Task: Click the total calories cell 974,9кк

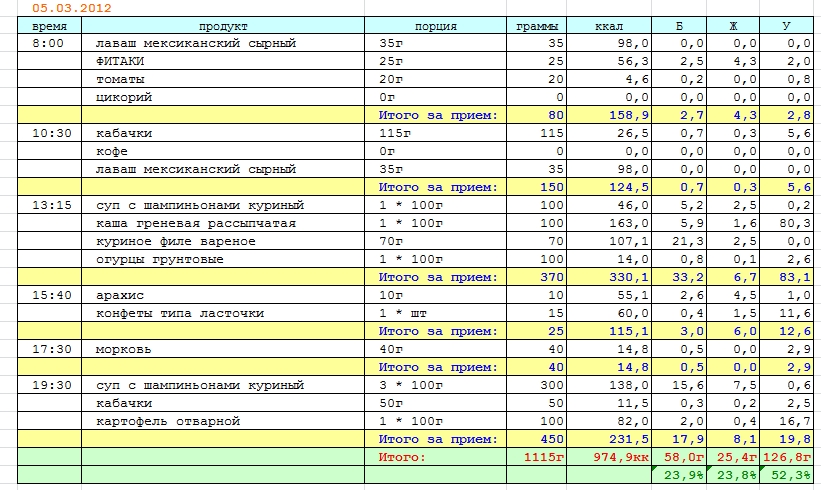Action: pyautogui.click(x=609, y=457)
